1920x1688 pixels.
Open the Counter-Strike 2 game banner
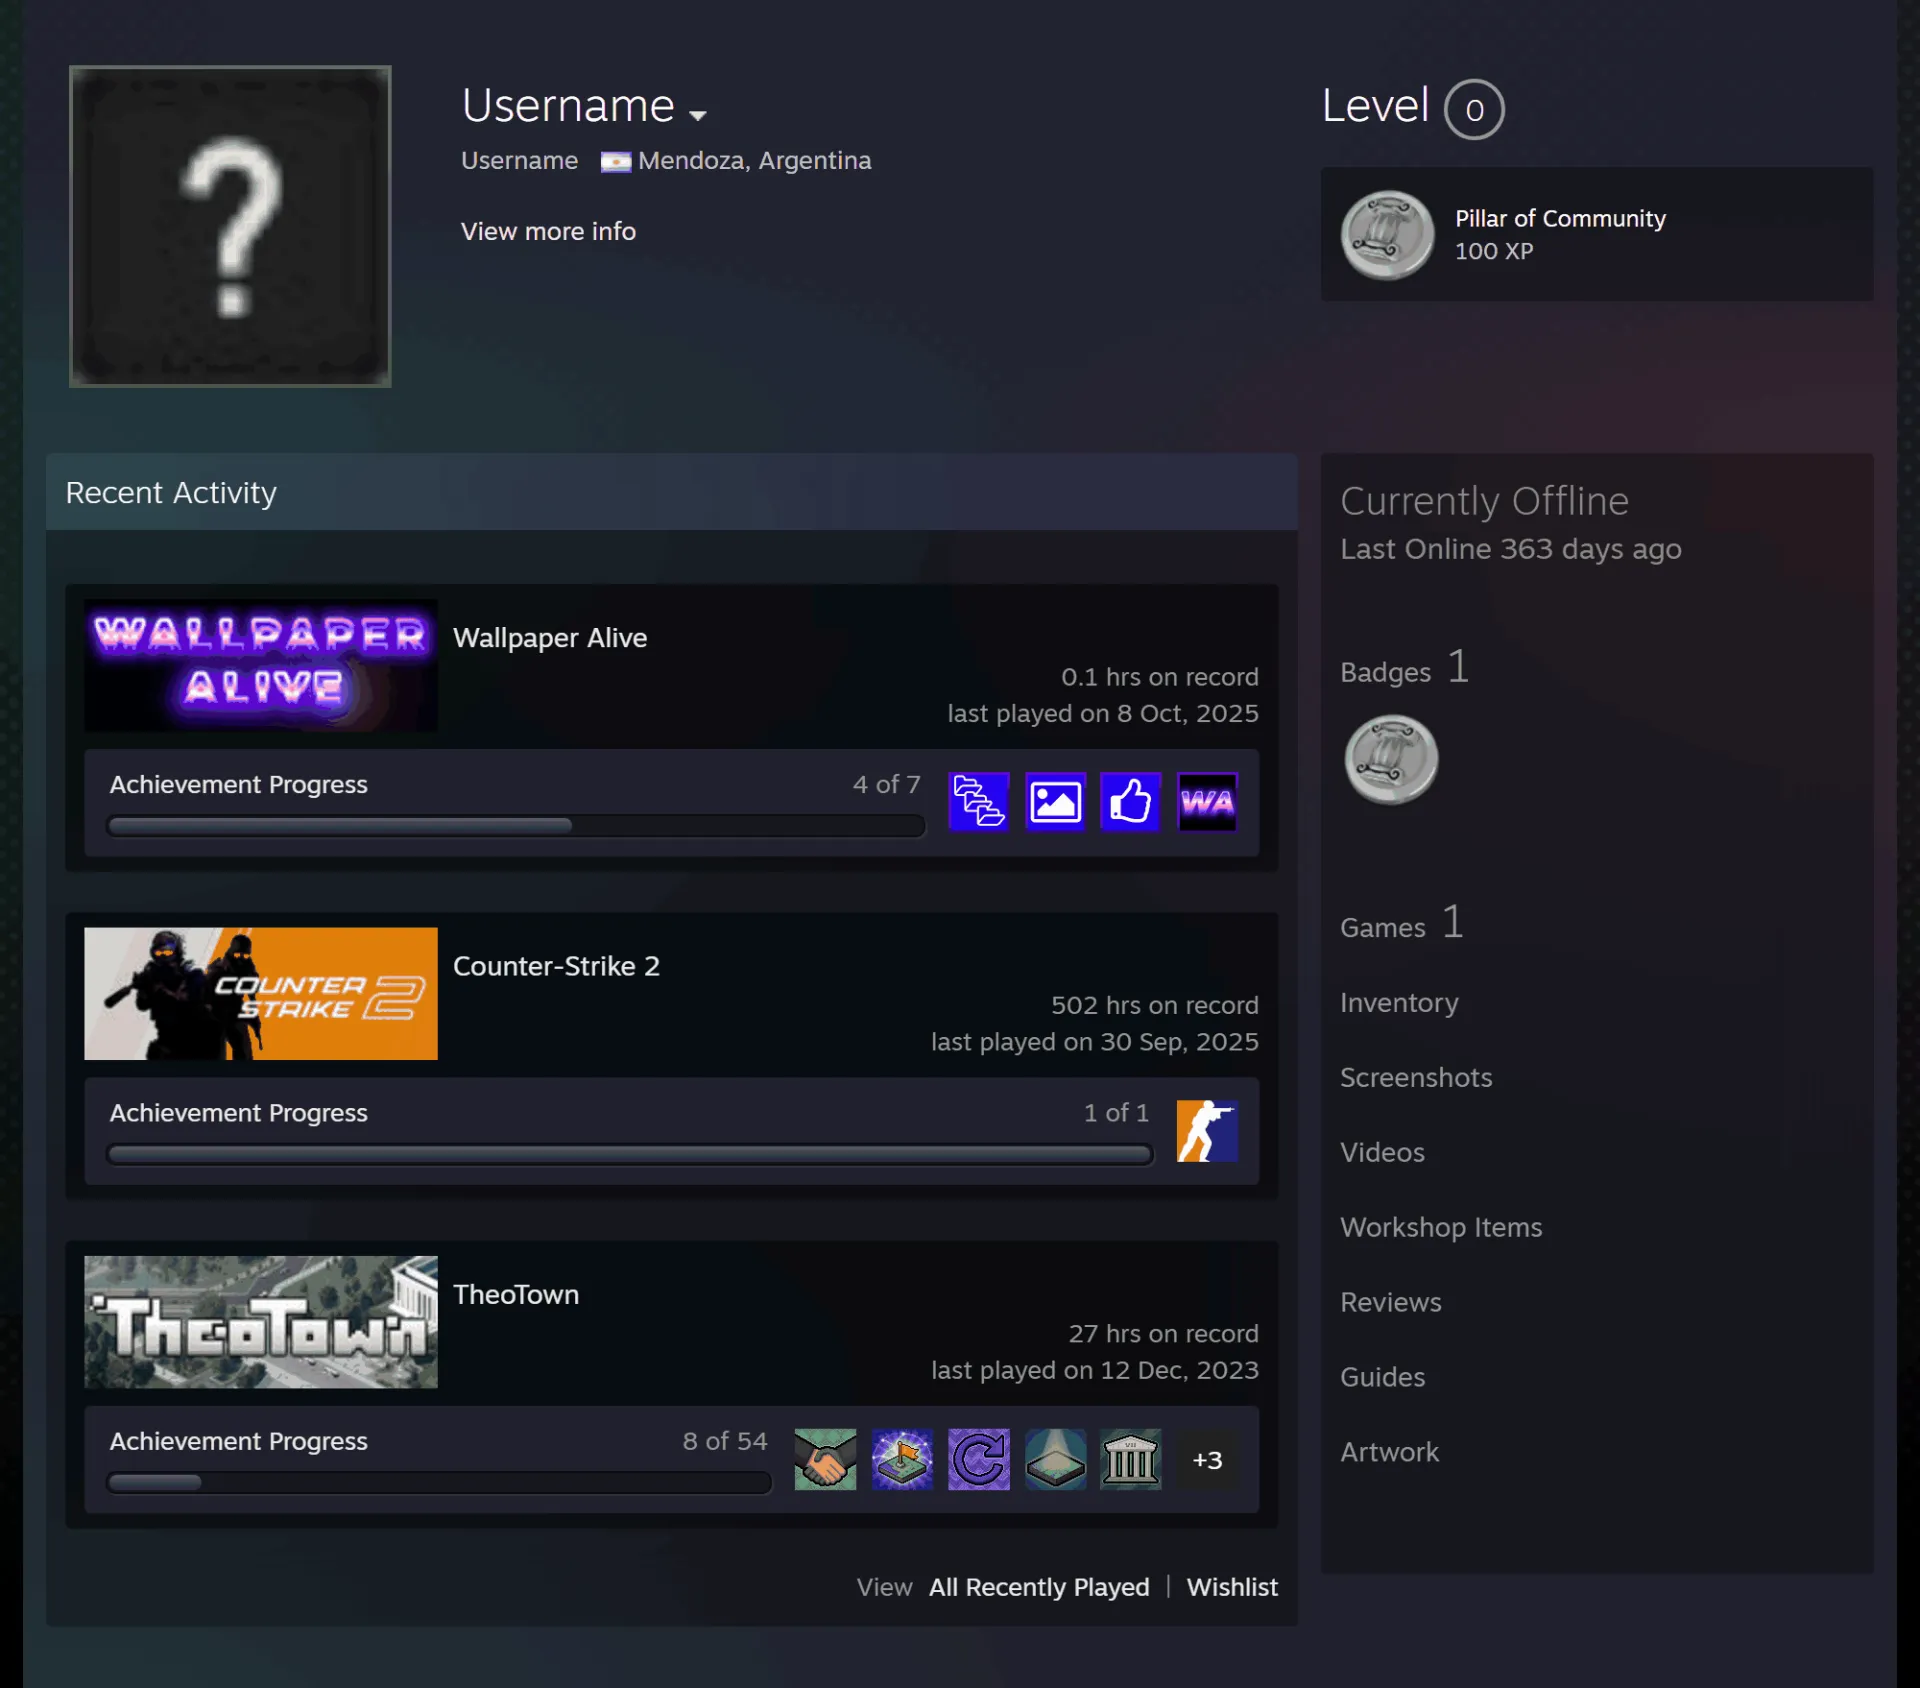click(x=261, y=993)
